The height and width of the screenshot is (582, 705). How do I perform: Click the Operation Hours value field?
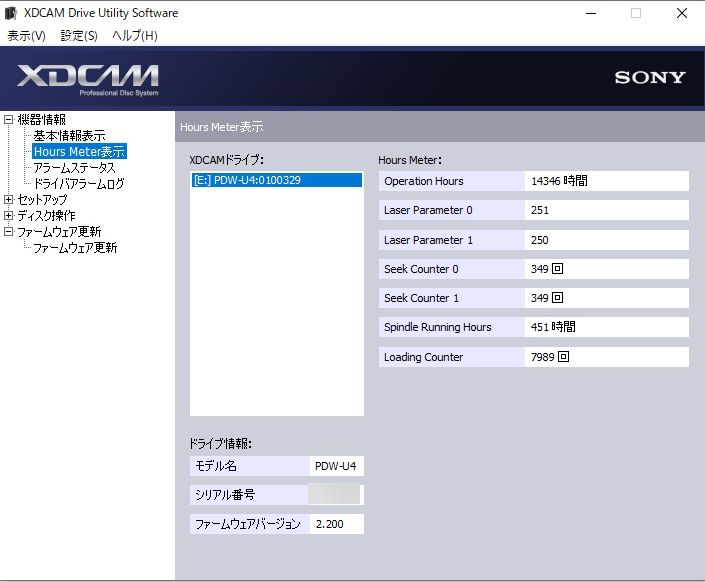pos(606,181)
